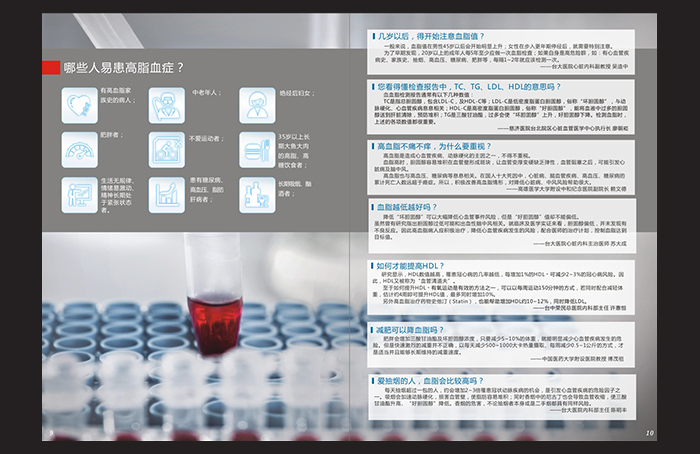Select attribution 中国医药大学附设医院教授
The height and width of the screenshot is (454, 700).
pos(575,358)
